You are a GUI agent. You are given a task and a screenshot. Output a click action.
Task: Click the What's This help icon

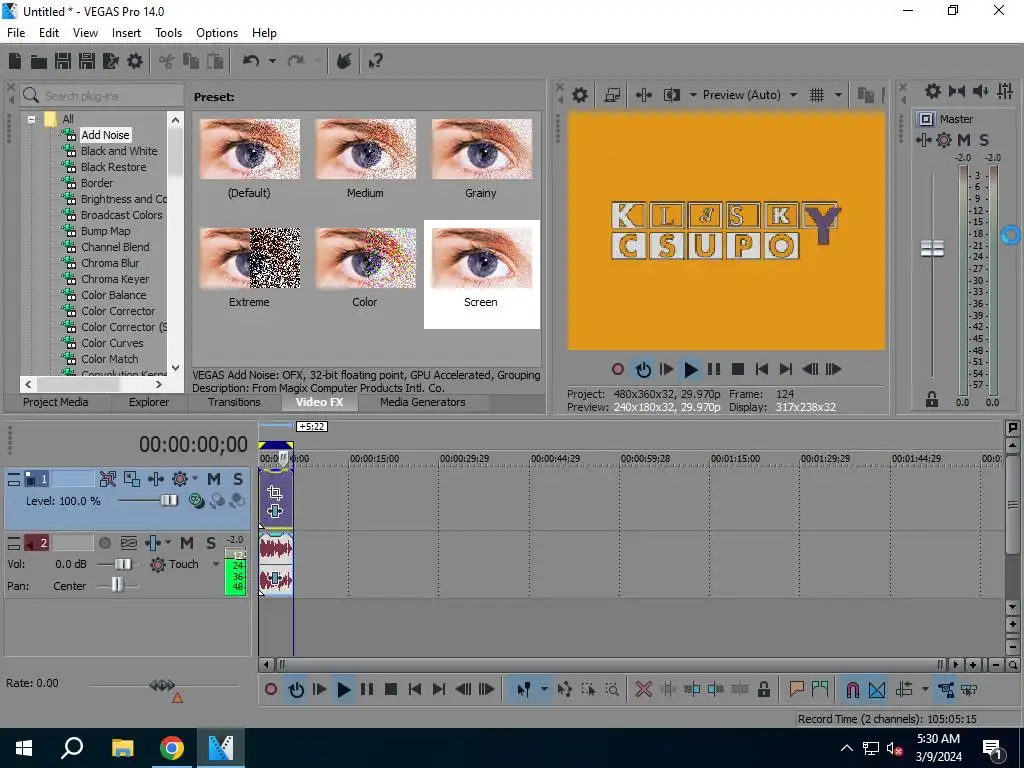click(x=375, y=61)
